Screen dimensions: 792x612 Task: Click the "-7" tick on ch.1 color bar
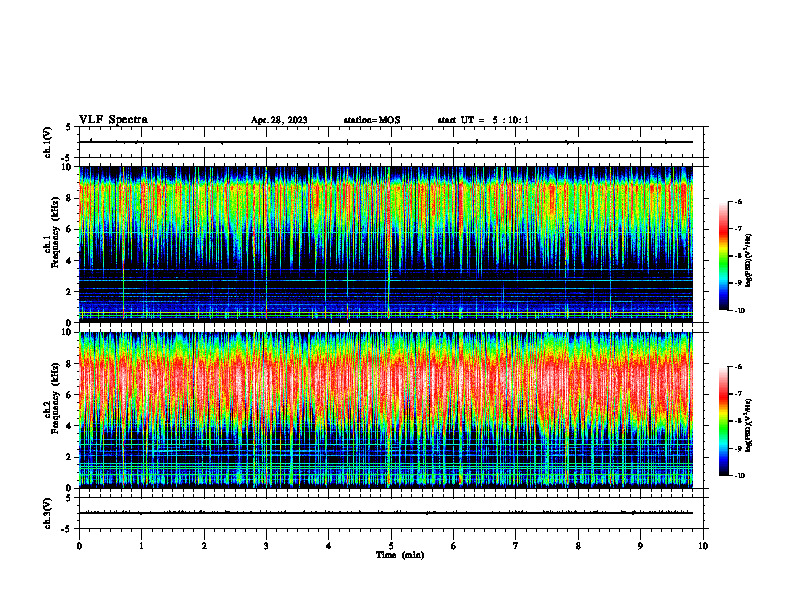click(738, 229)
